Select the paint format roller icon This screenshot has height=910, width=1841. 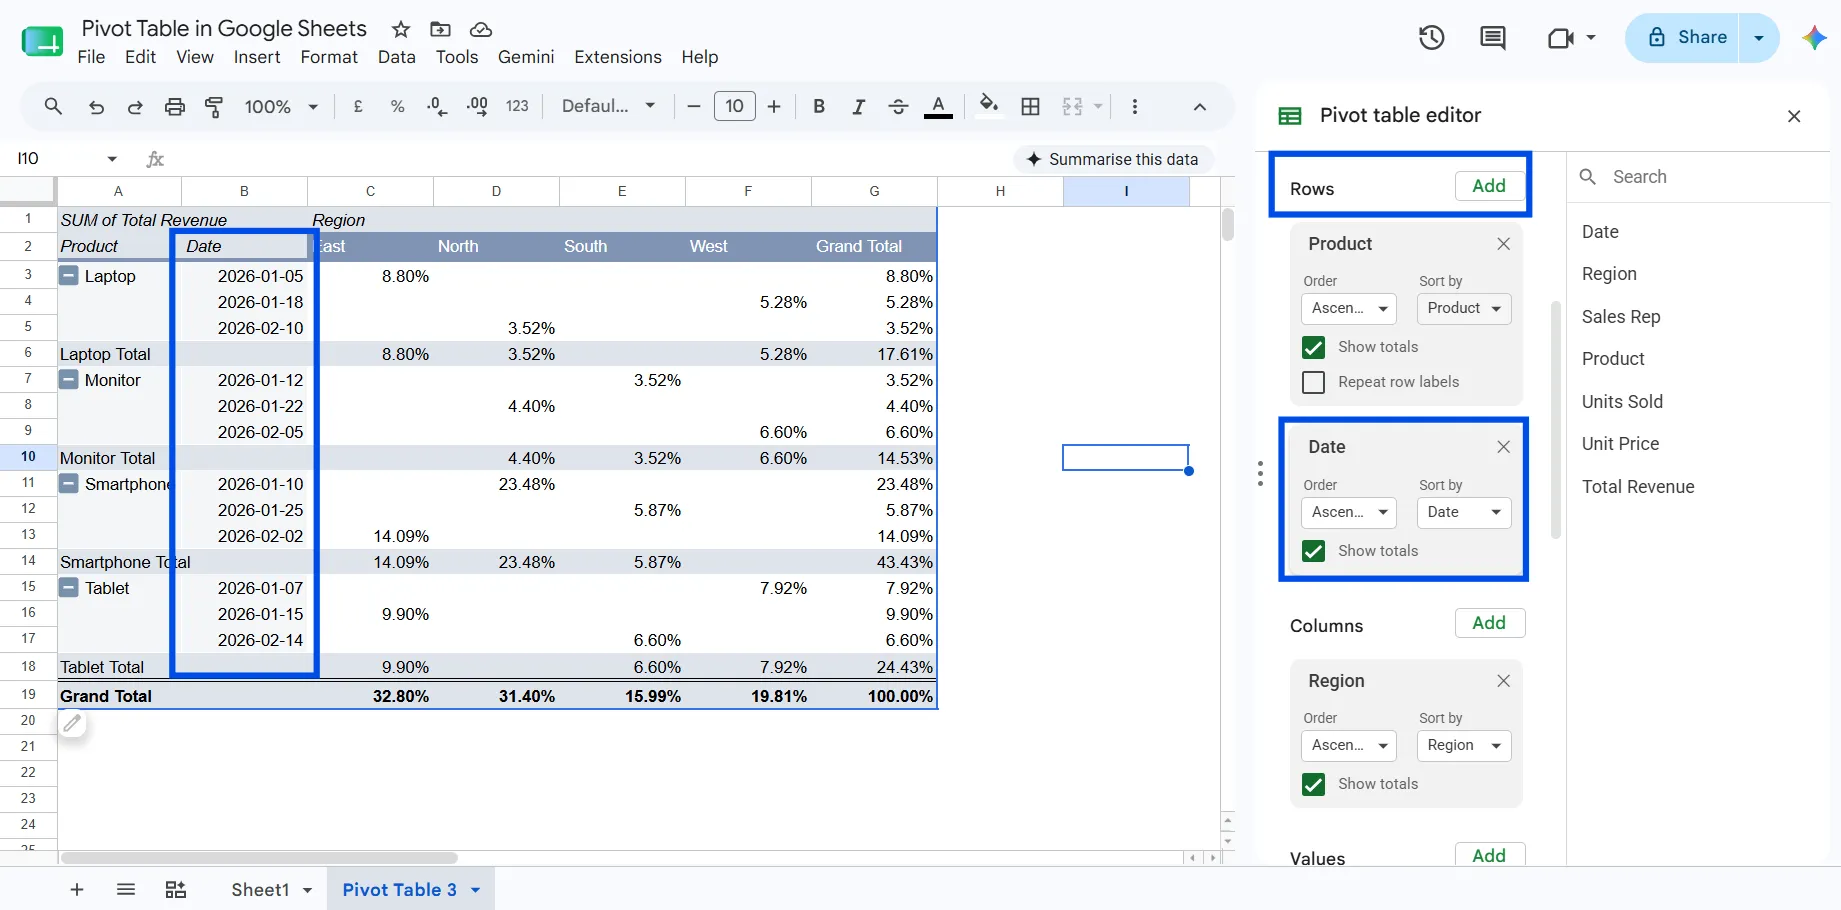click(x=214, y=107)
